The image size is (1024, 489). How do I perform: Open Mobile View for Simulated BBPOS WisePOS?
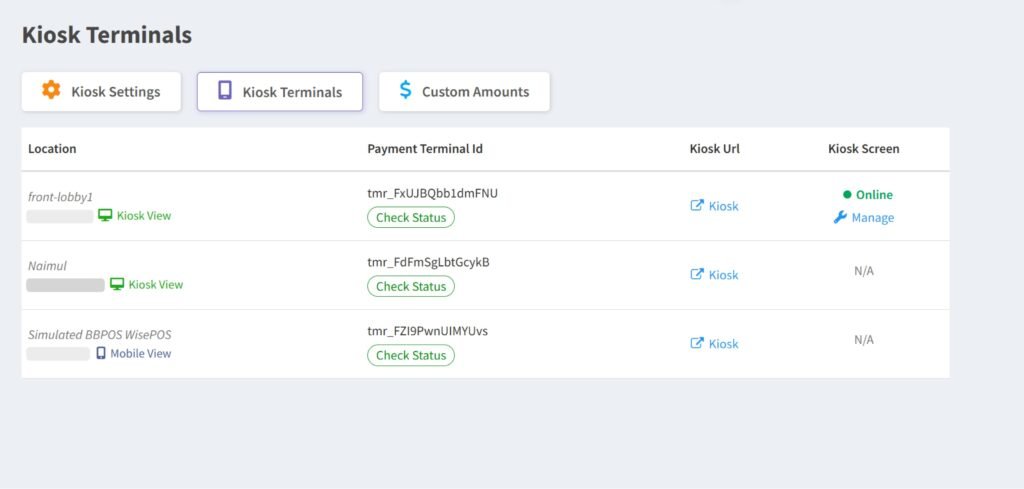click(x=140, y=353)
